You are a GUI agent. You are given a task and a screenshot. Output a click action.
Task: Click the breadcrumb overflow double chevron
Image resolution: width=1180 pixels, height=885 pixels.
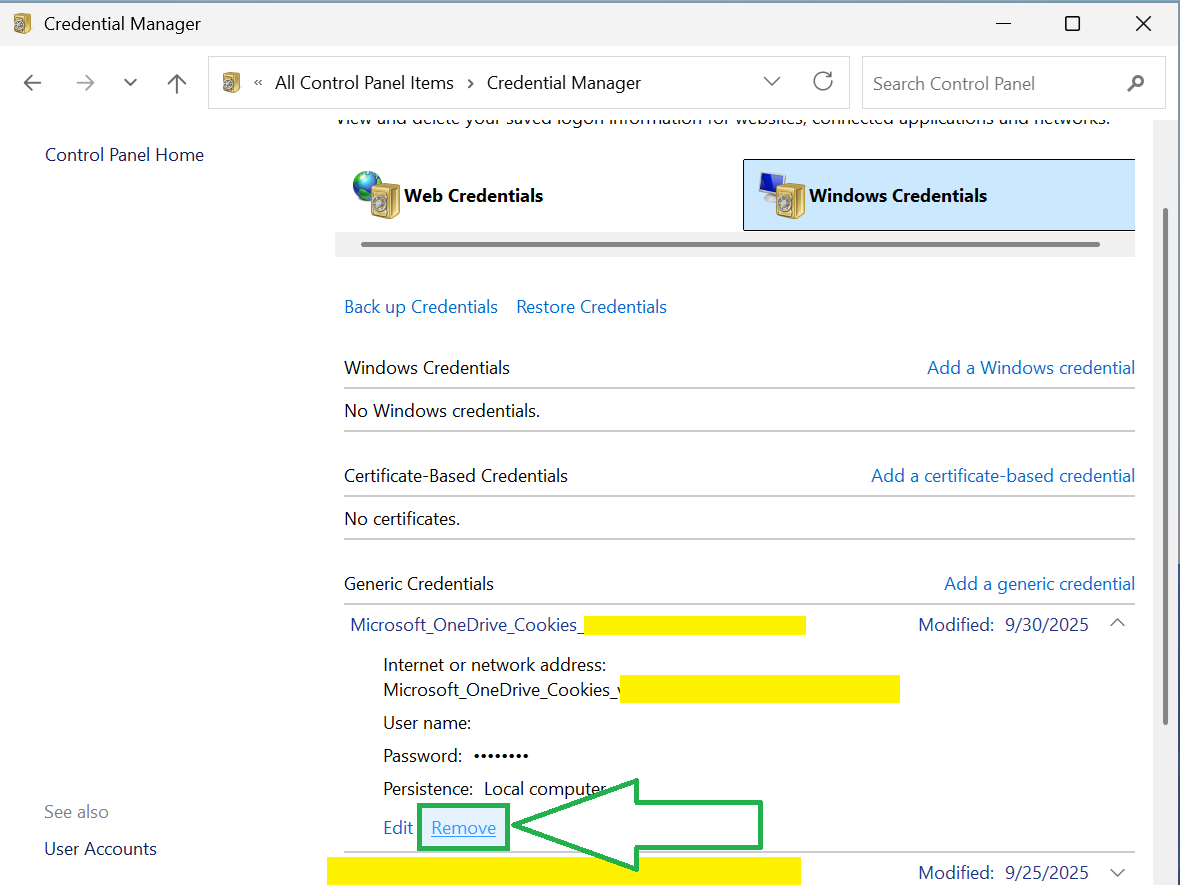258,83
